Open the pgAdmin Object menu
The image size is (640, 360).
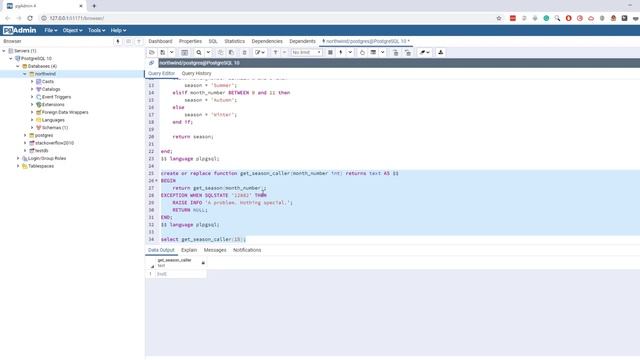pyautogui.click(x=72, y=30)
